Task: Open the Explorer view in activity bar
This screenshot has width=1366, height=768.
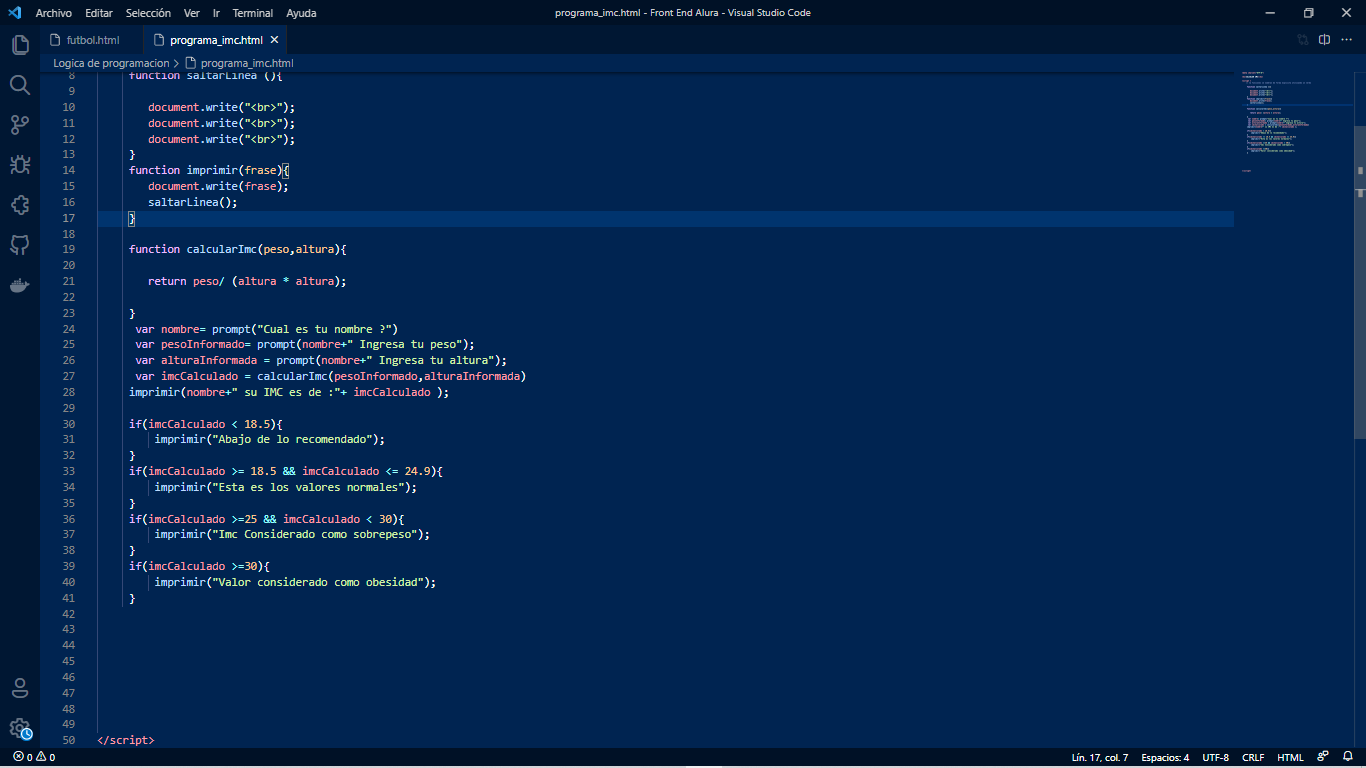Action: point(20,45)
